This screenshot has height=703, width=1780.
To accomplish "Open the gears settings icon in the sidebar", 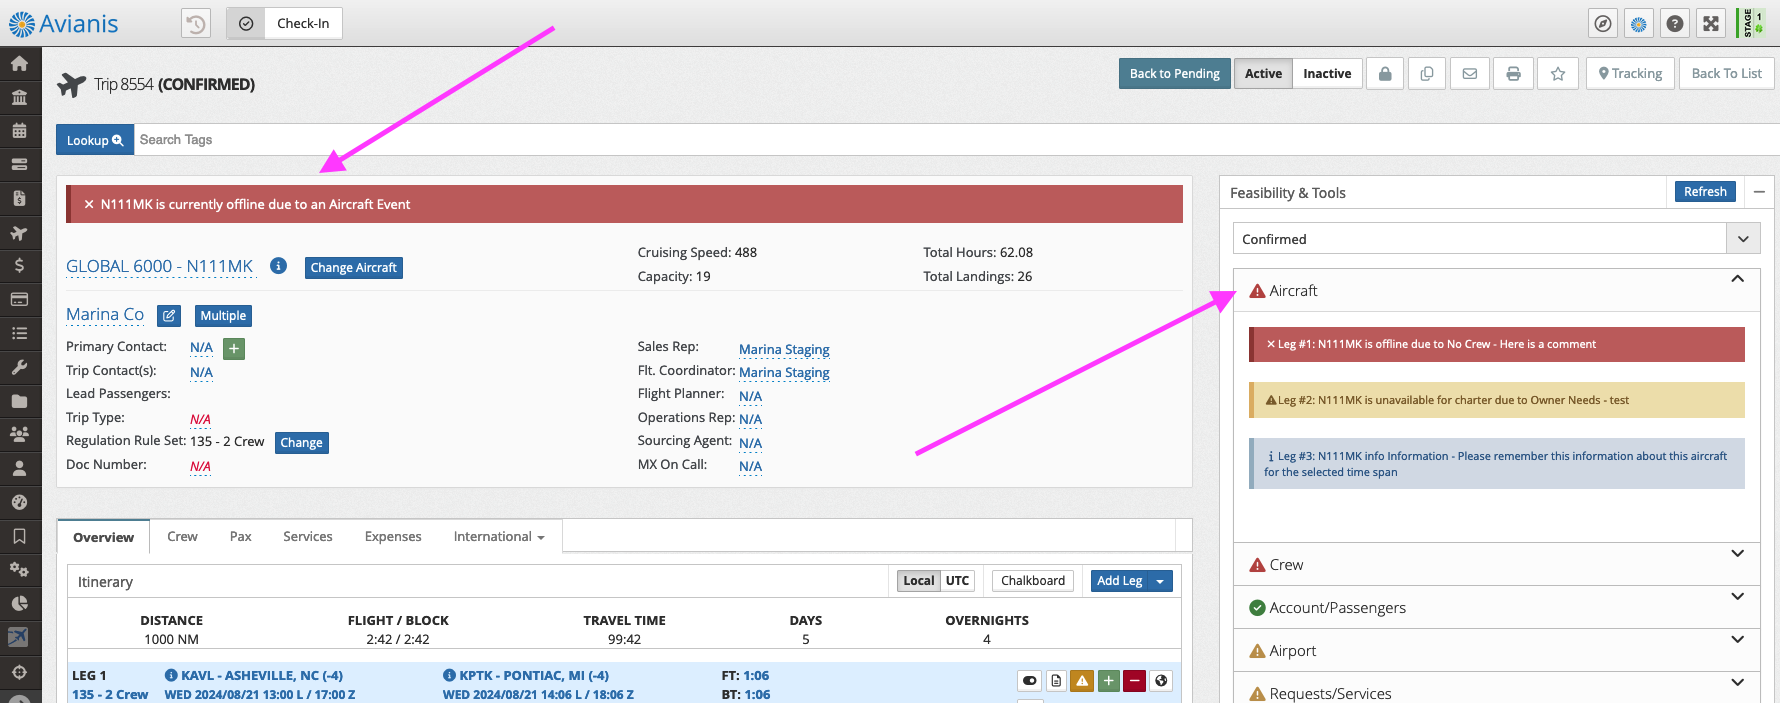I will (x=19, y=570).
